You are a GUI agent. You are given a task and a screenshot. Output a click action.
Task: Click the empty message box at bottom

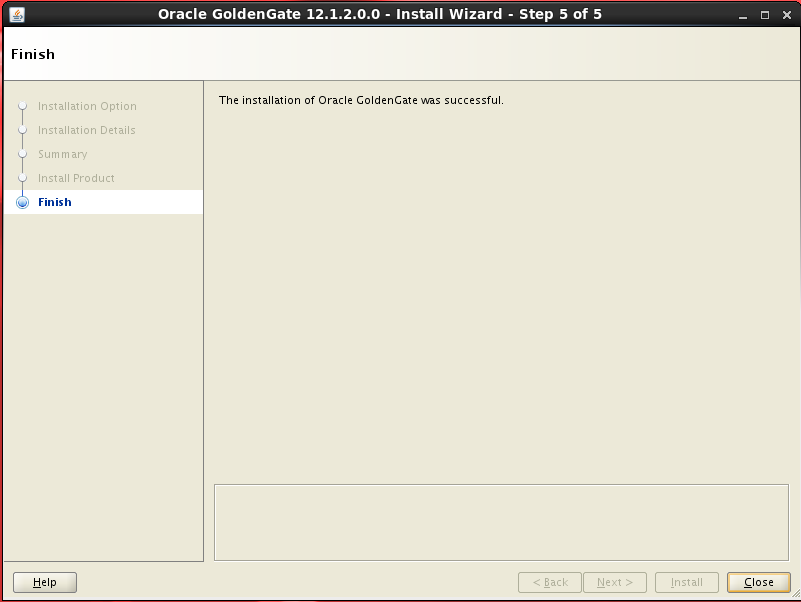pyautogui.click(x=502, y=522)
